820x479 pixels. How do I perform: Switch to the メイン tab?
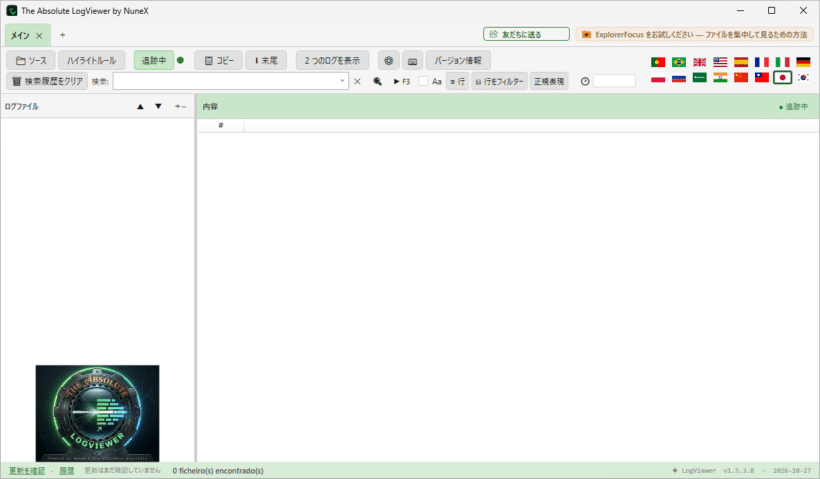pos(20,36)
